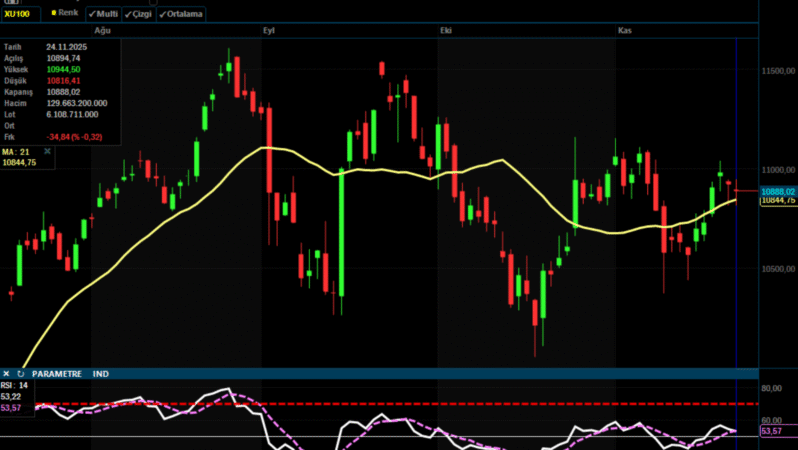Image resolution: width=798 pixels, height=450 pixels.
Task: Click the refresh icon in indicator bar
Action: 20,374
